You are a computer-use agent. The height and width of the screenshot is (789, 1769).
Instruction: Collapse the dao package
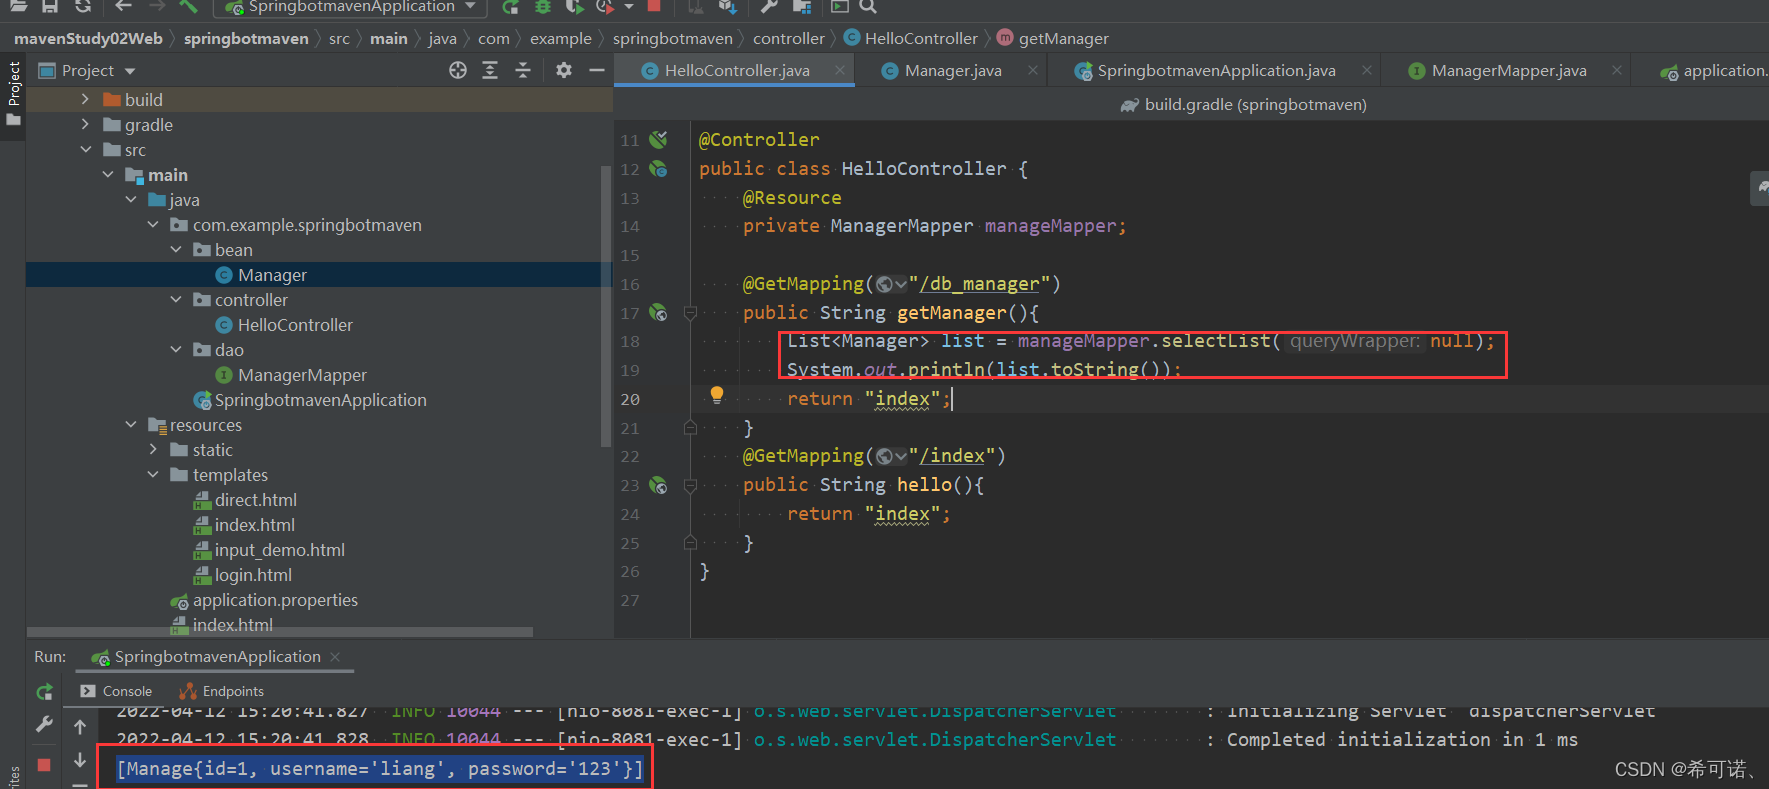[x=176, y=349]
